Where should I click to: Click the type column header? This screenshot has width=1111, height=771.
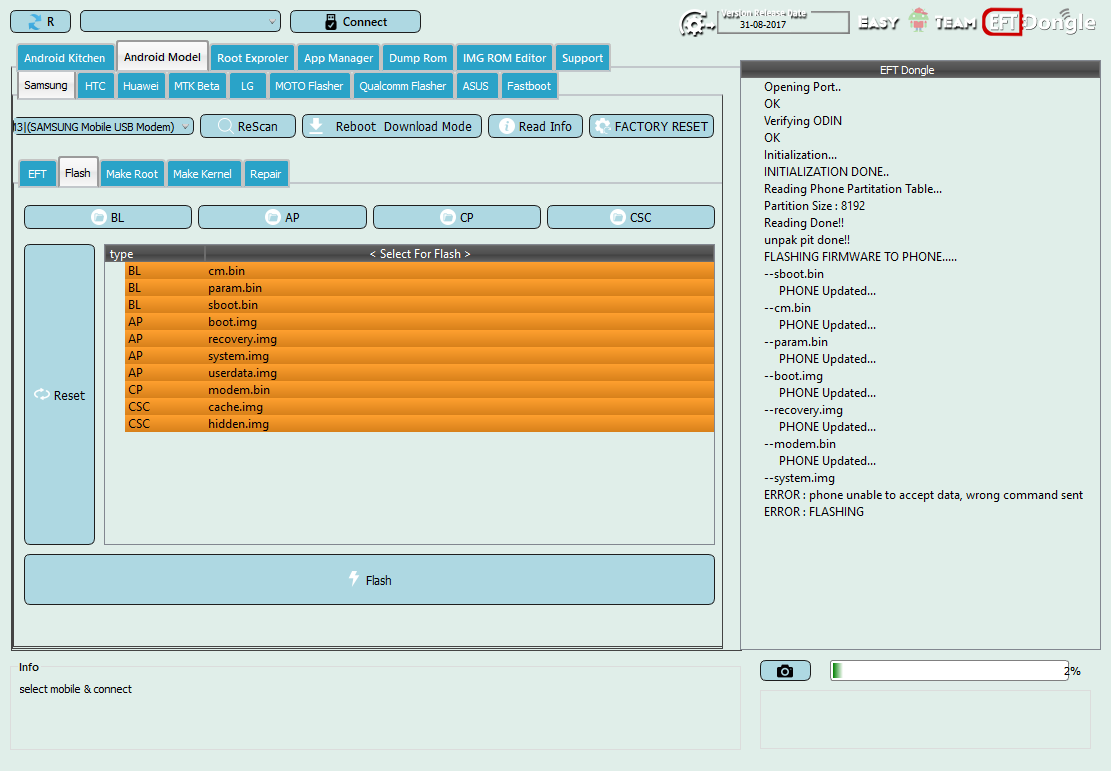154,254
